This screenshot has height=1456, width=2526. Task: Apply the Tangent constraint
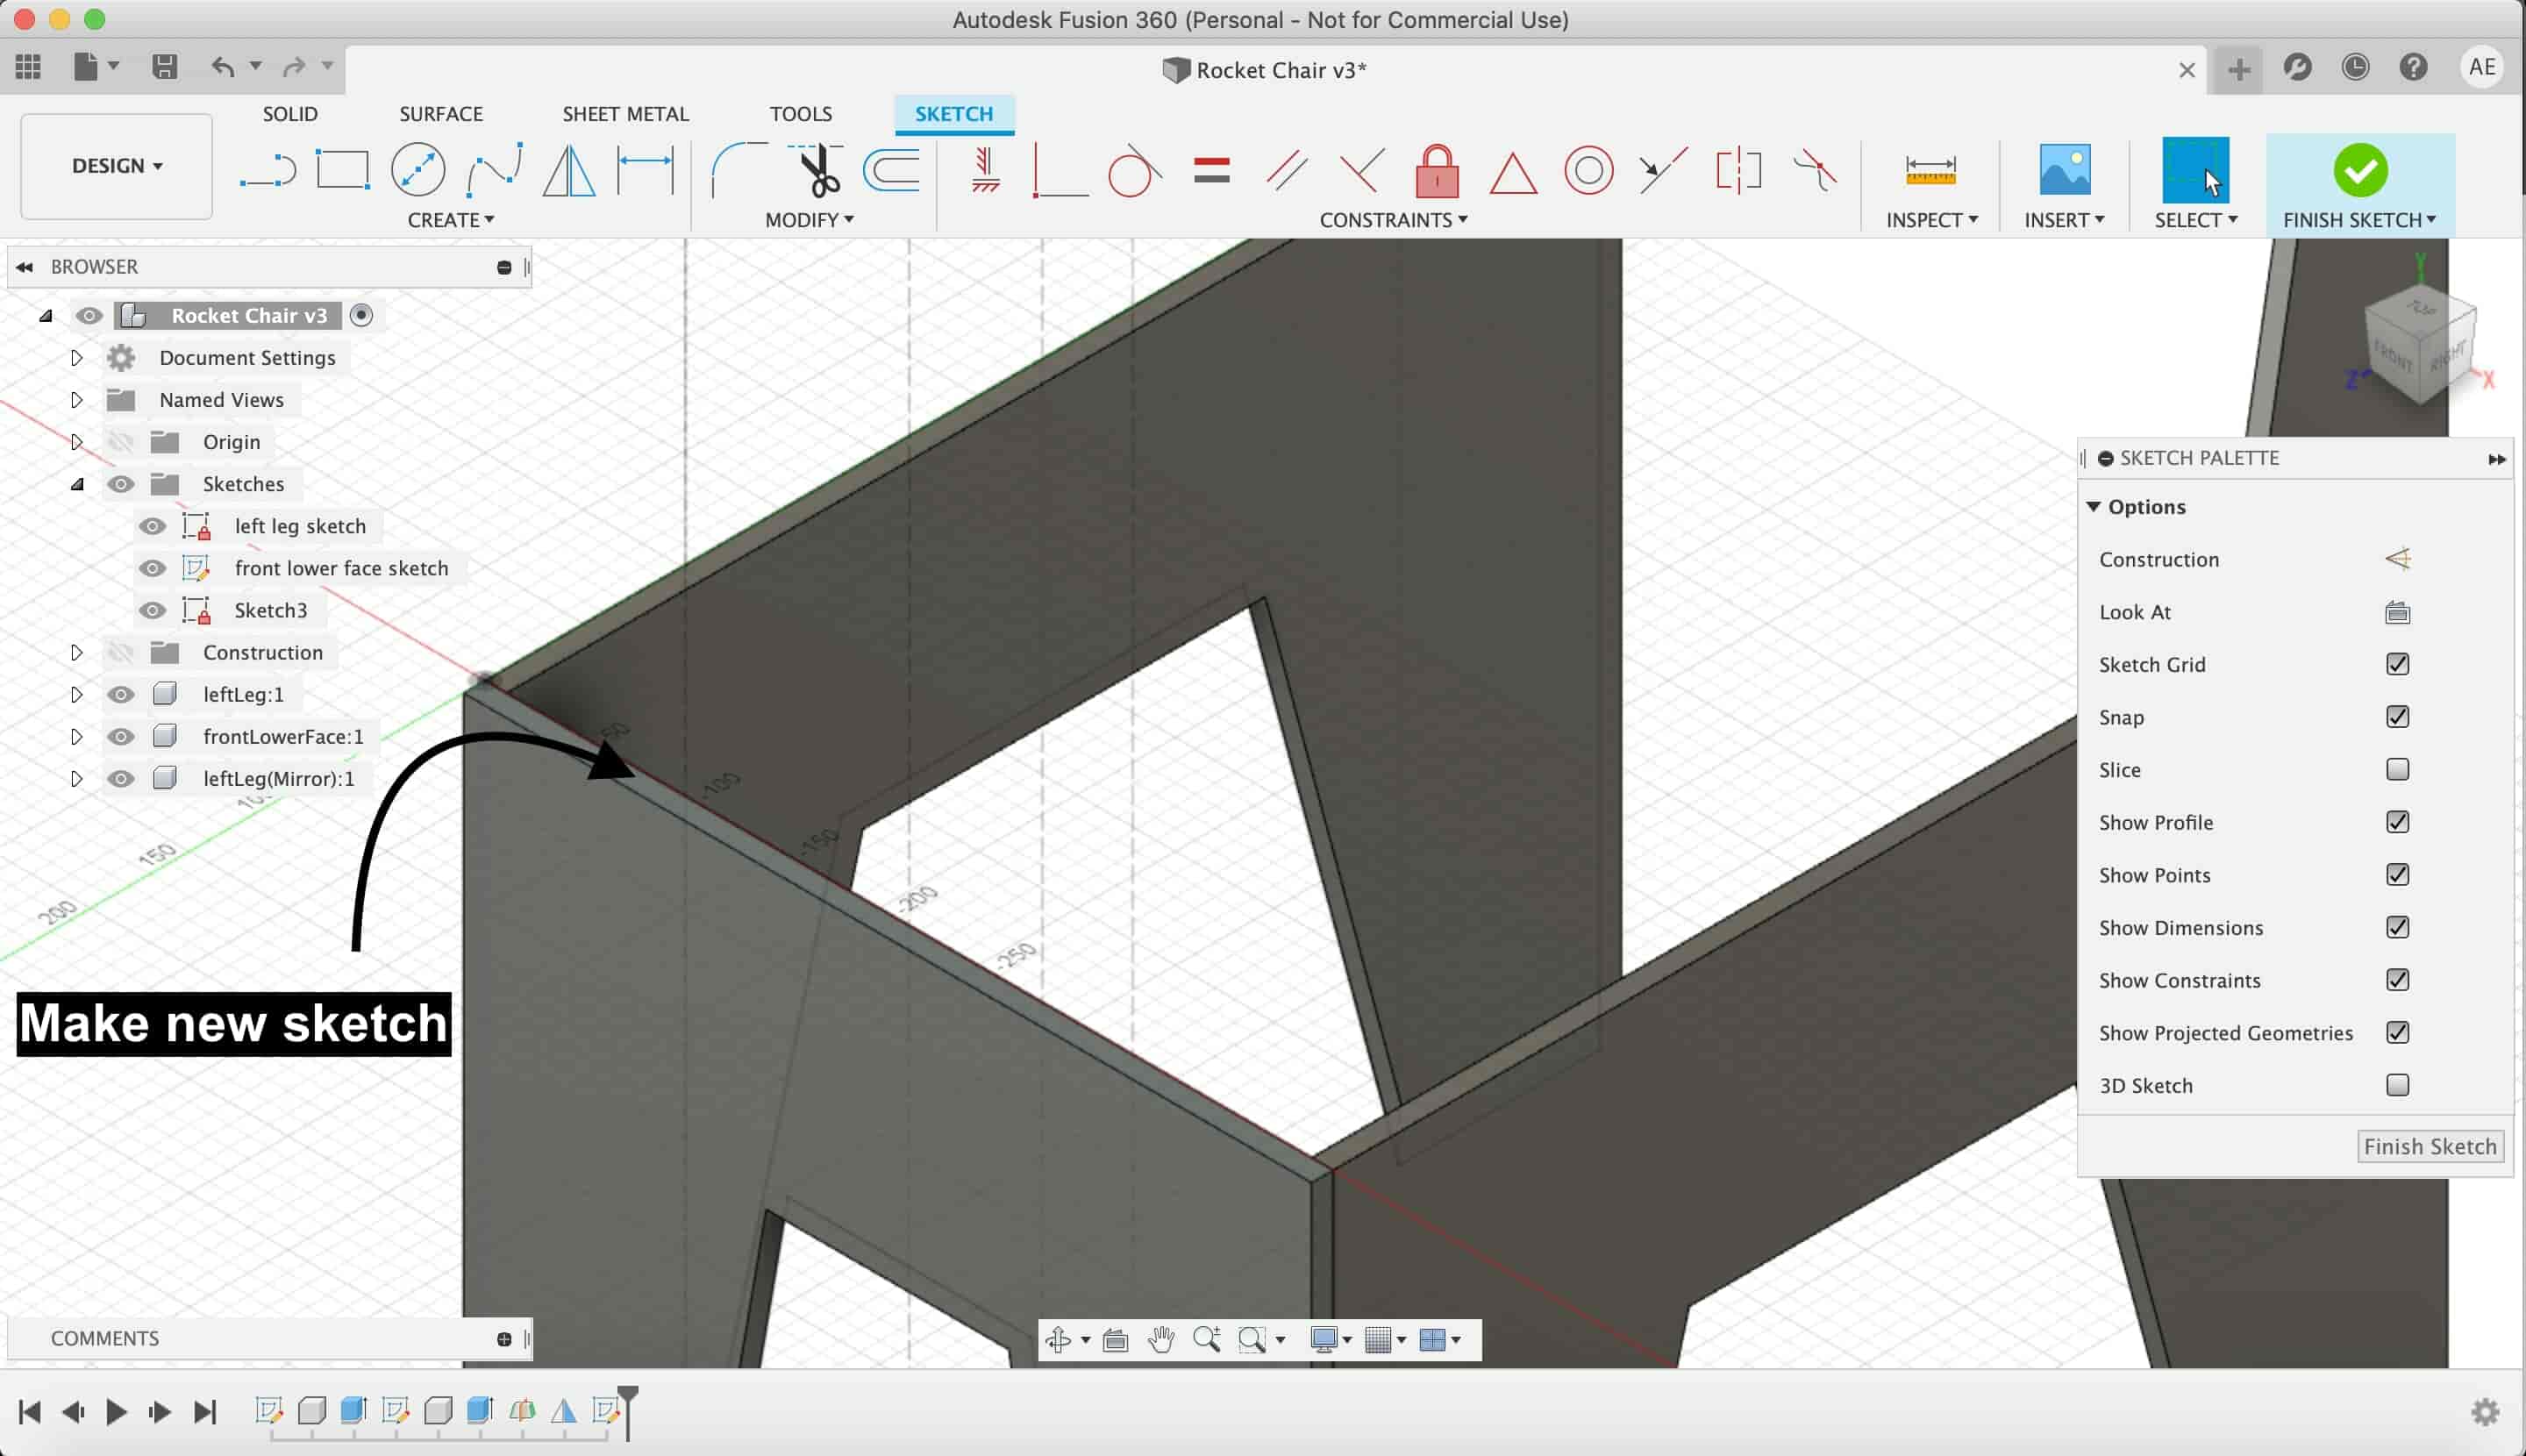click(x=1134, y=170)
